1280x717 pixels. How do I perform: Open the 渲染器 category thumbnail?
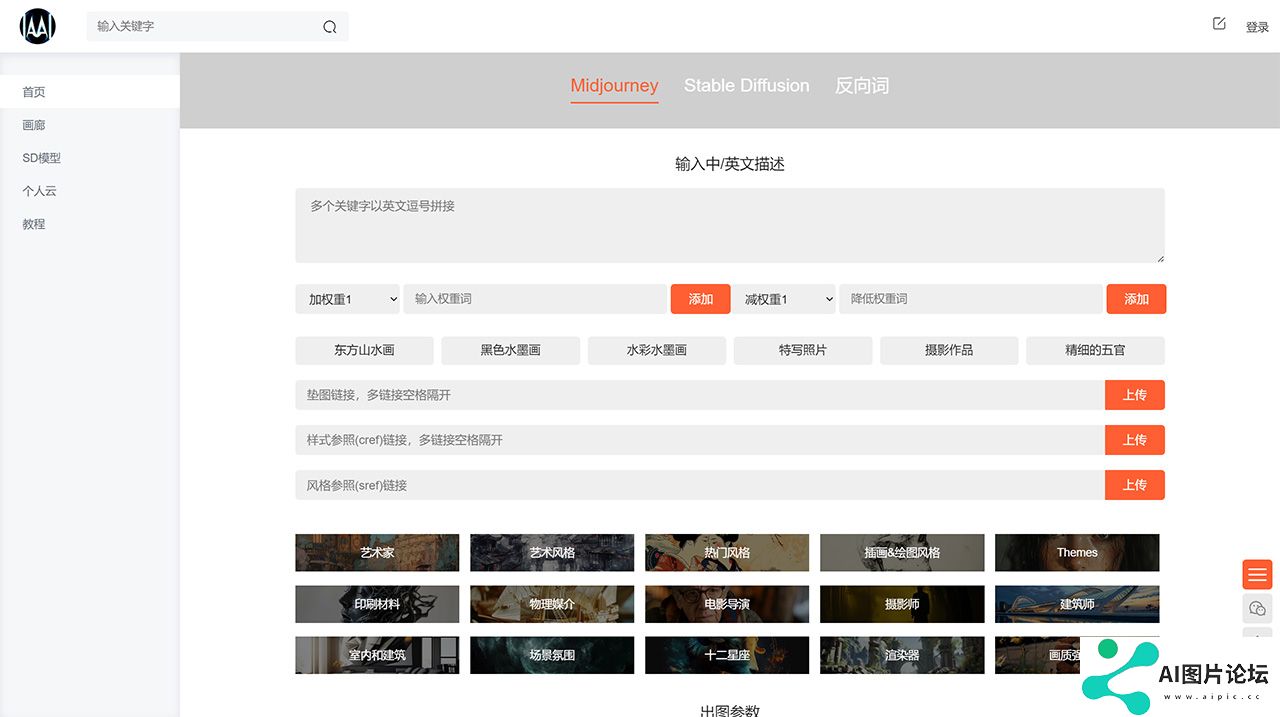click(x=902, y=655)
